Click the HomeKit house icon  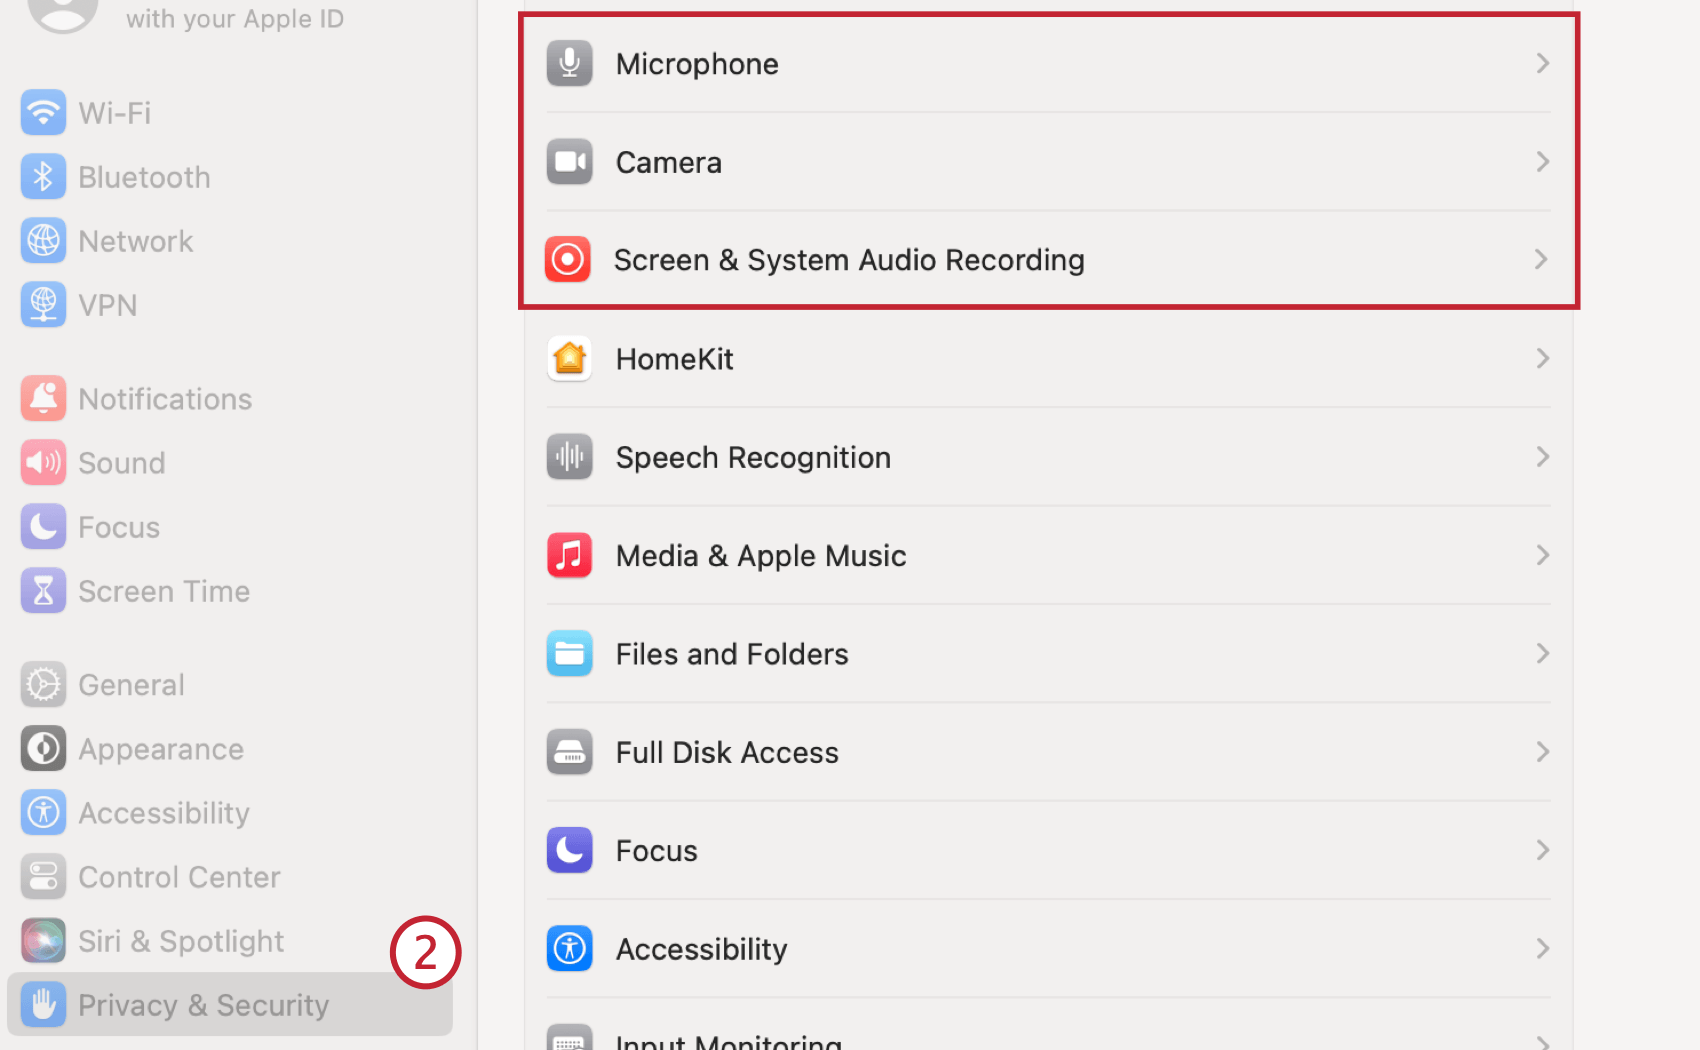pyautogui.click(x=569, y=358)
